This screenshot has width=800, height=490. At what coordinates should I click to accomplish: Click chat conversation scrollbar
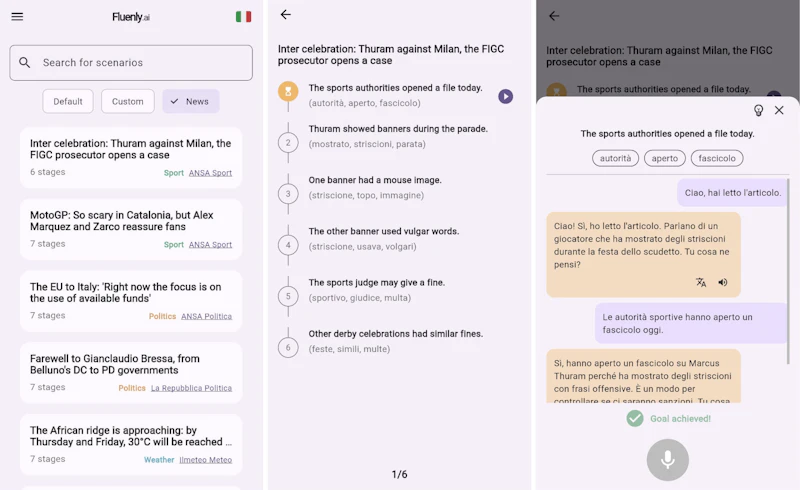[x=788, y=271]
